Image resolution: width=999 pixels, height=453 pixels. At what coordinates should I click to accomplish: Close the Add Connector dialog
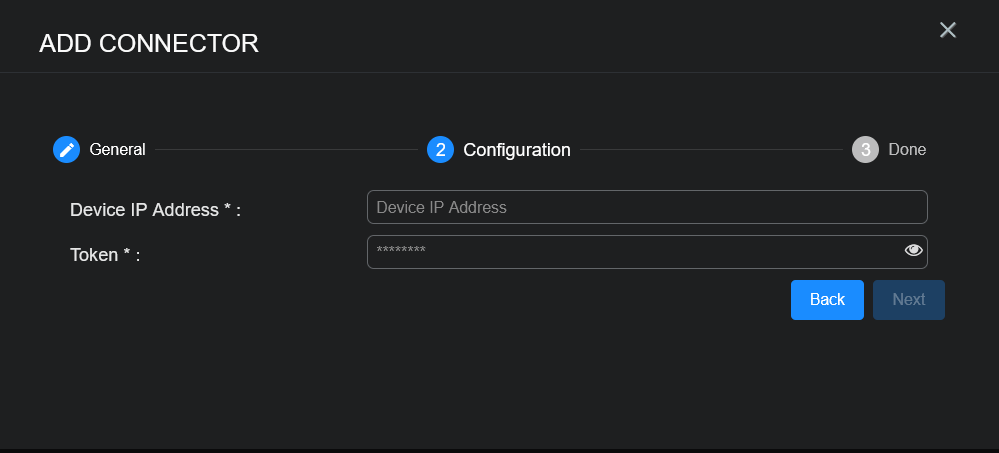(948, 30)
